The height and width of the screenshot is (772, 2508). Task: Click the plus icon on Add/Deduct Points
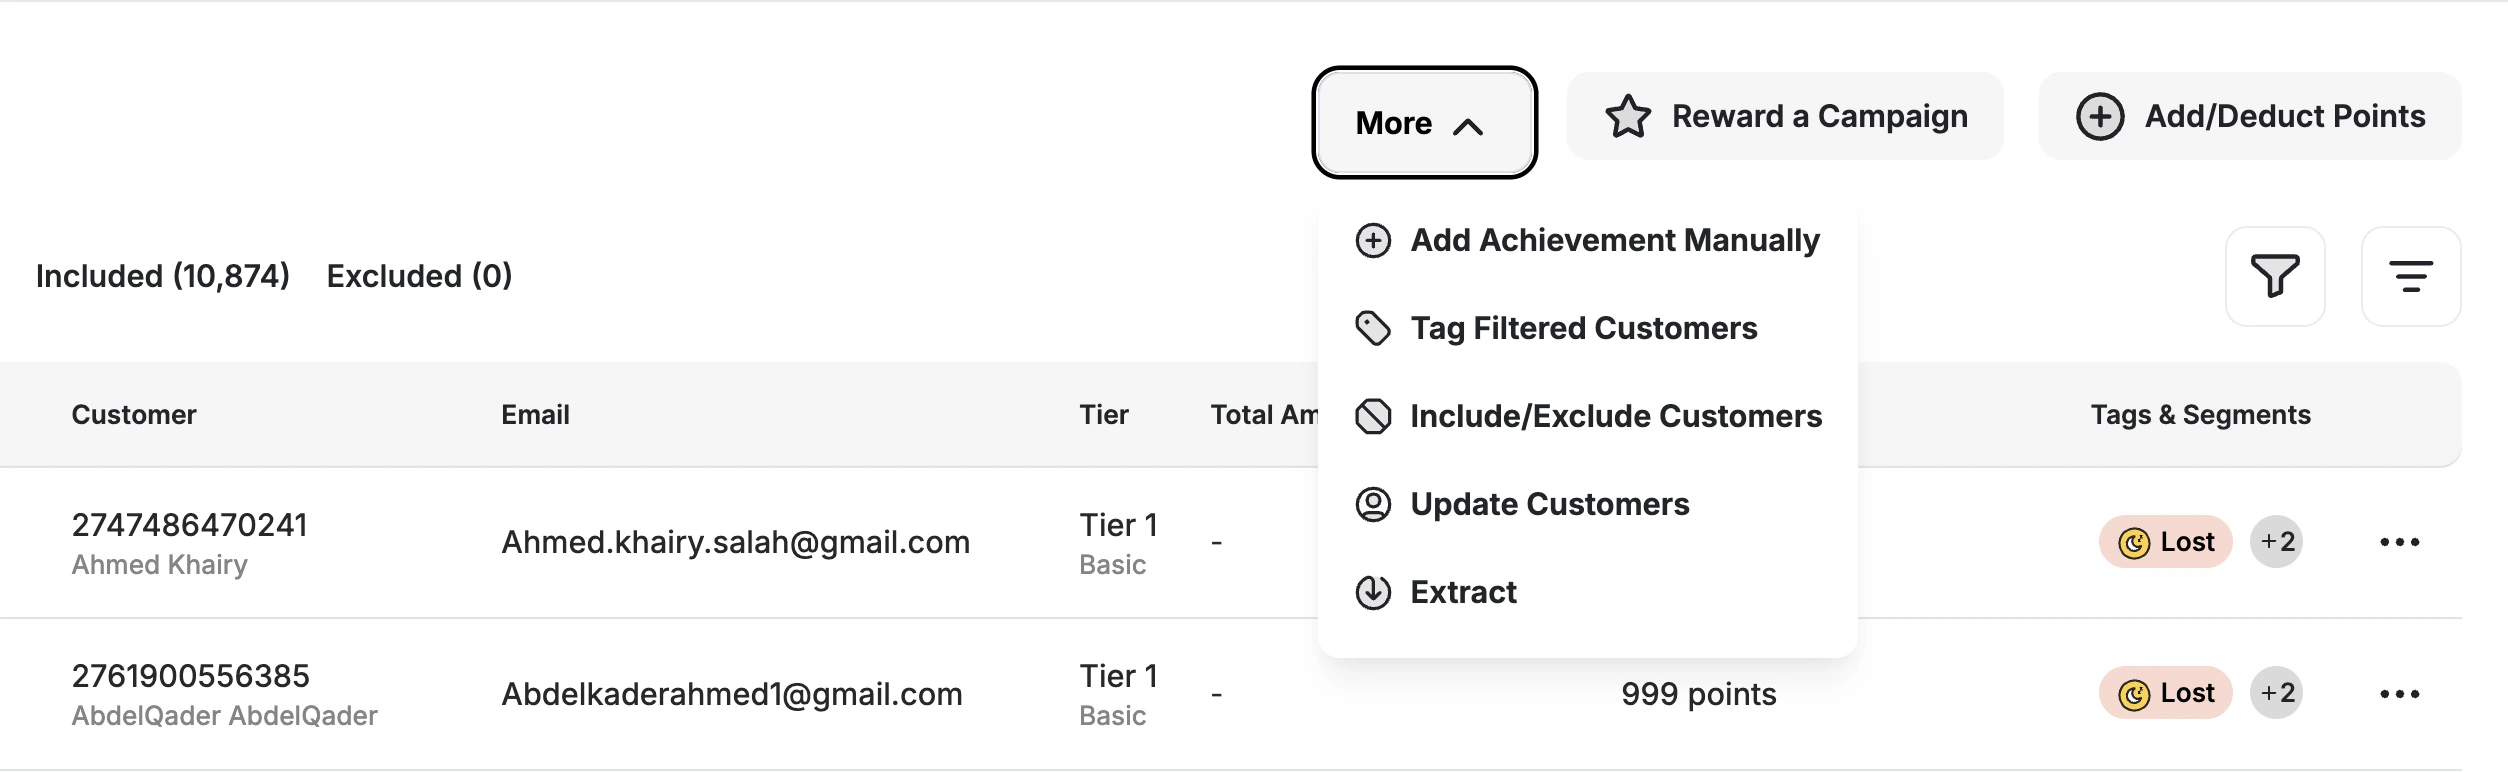[2101, 115]
